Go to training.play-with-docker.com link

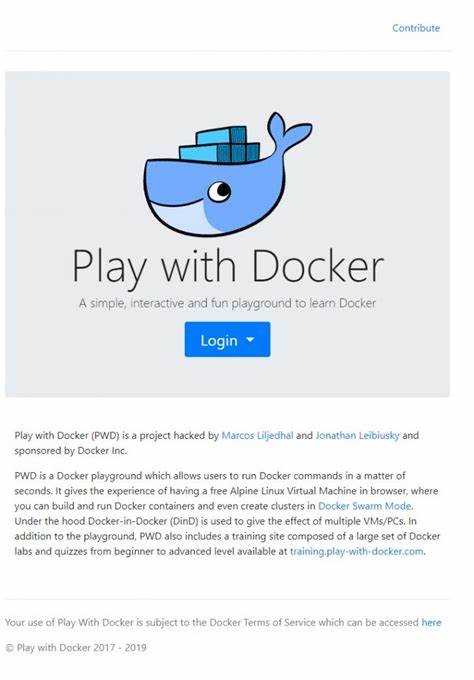pyautogui.click(x=356, y=552)
